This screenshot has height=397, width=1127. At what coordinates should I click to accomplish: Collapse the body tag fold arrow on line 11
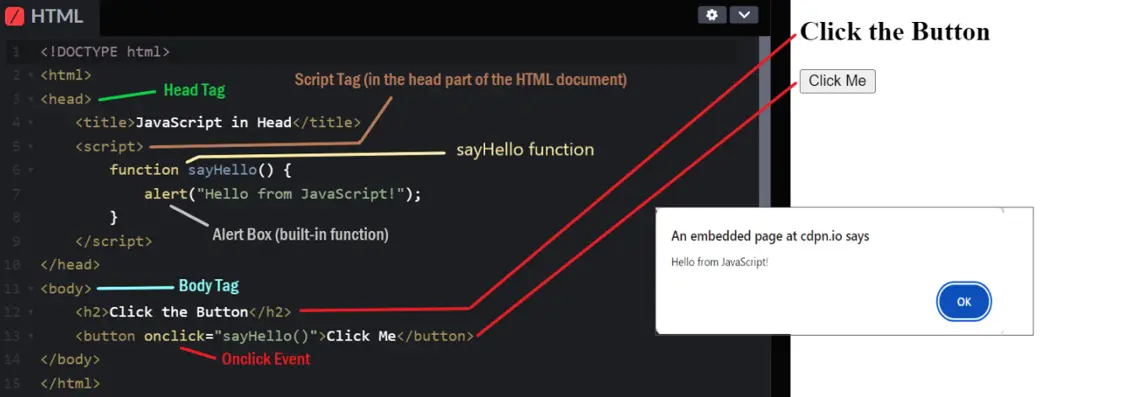(x=30, y=288)
